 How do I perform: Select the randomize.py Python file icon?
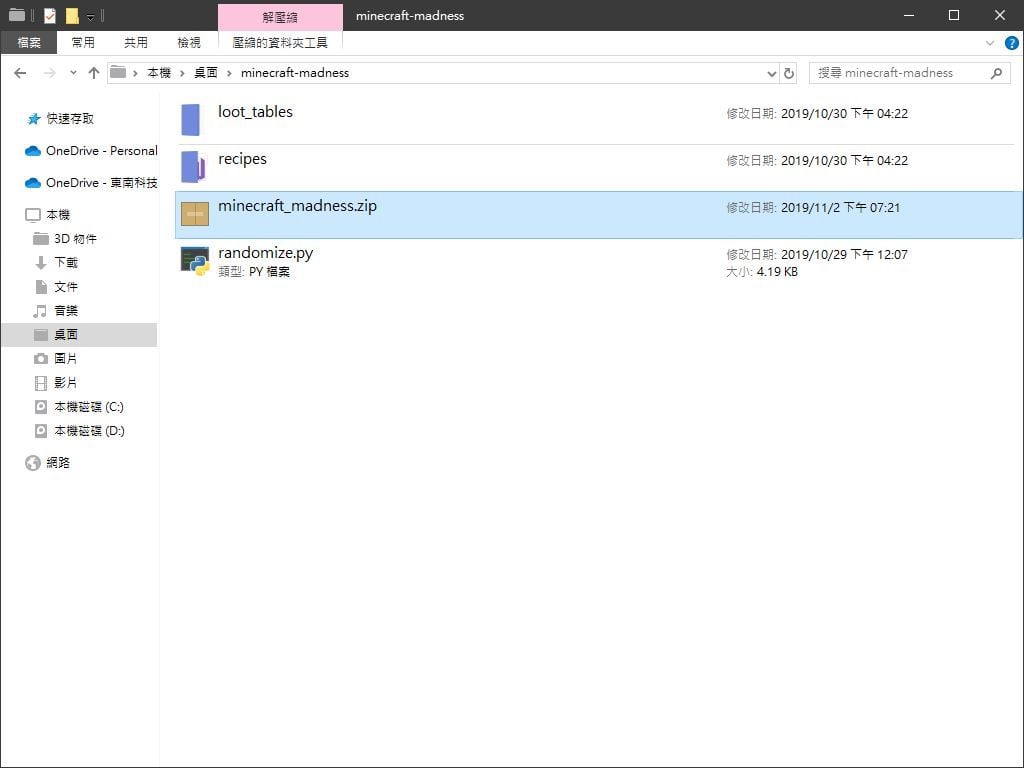click(x=195, y=261)
